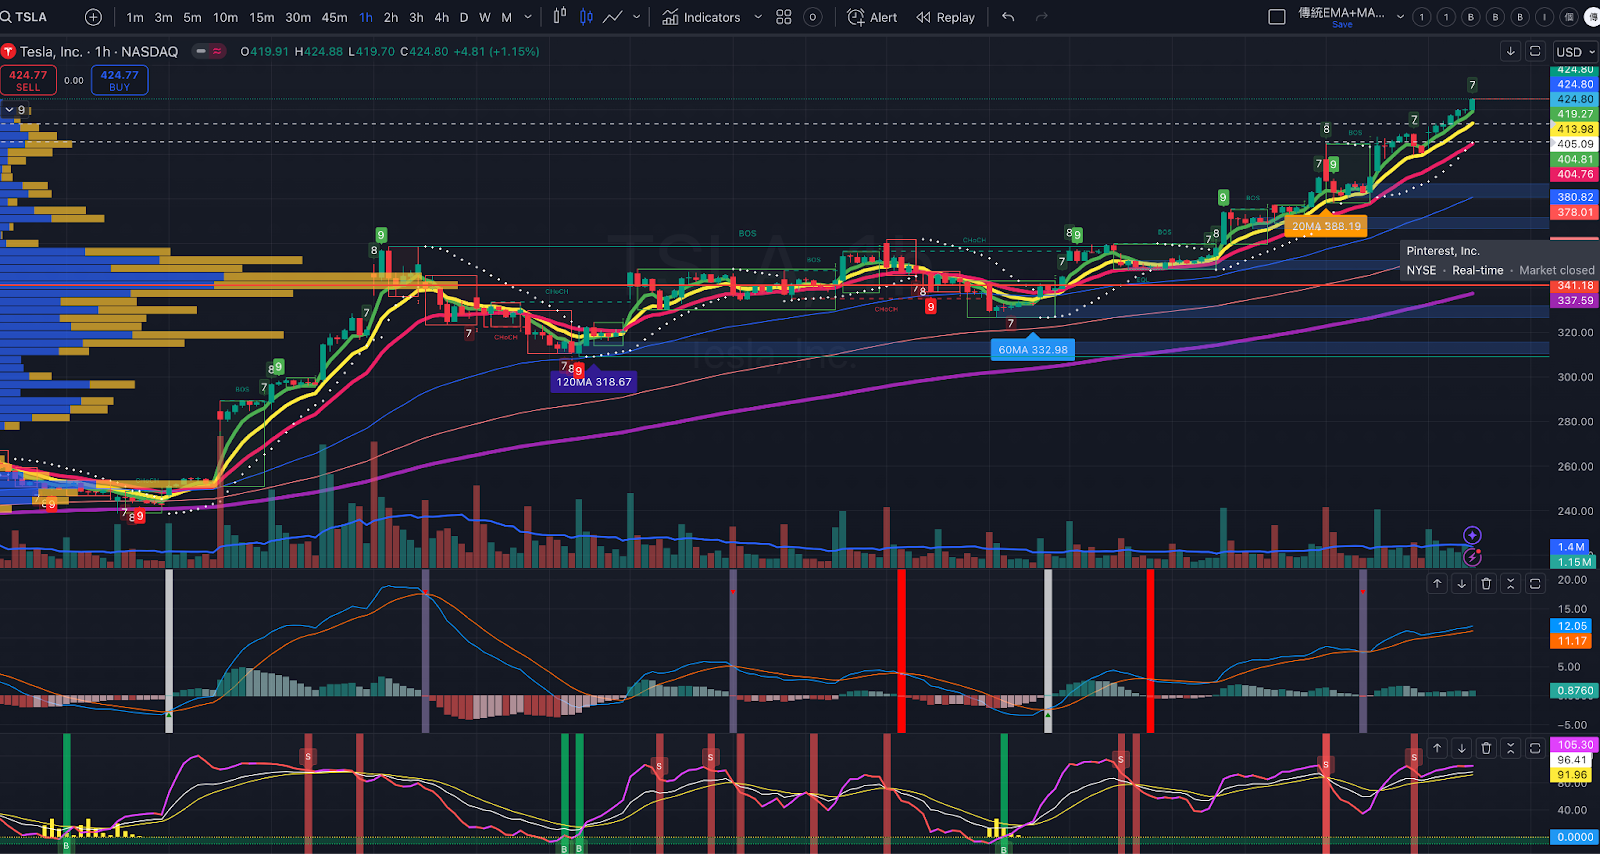Select the line chart style icon
The width and height of the screenshot is (1600, 854).
coord(612,17)
